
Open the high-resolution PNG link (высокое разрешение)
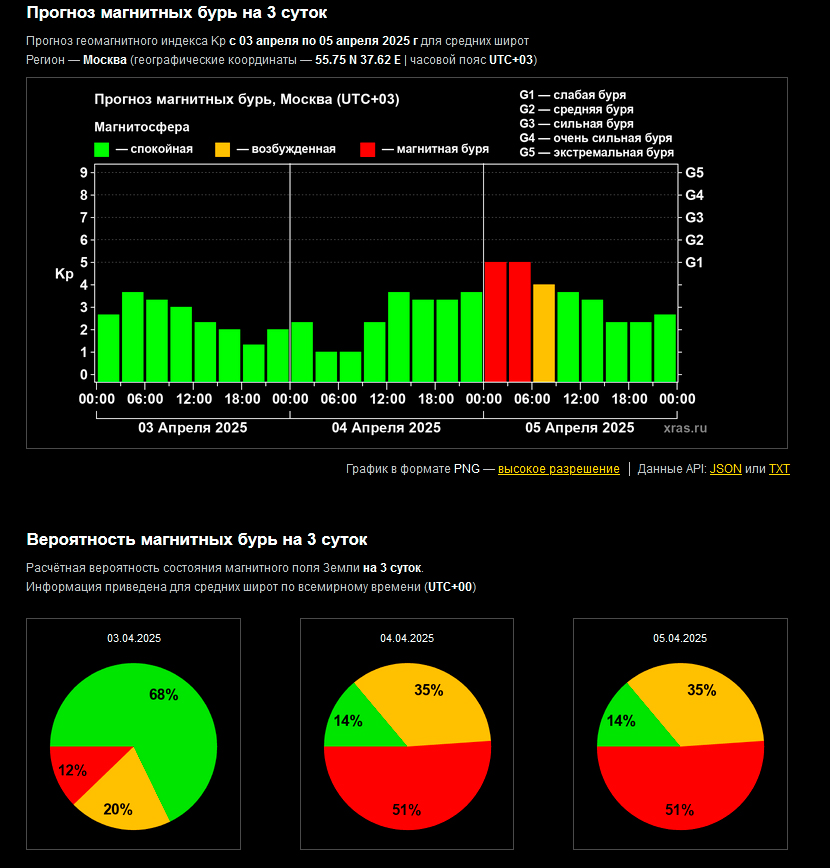[558, 469]
